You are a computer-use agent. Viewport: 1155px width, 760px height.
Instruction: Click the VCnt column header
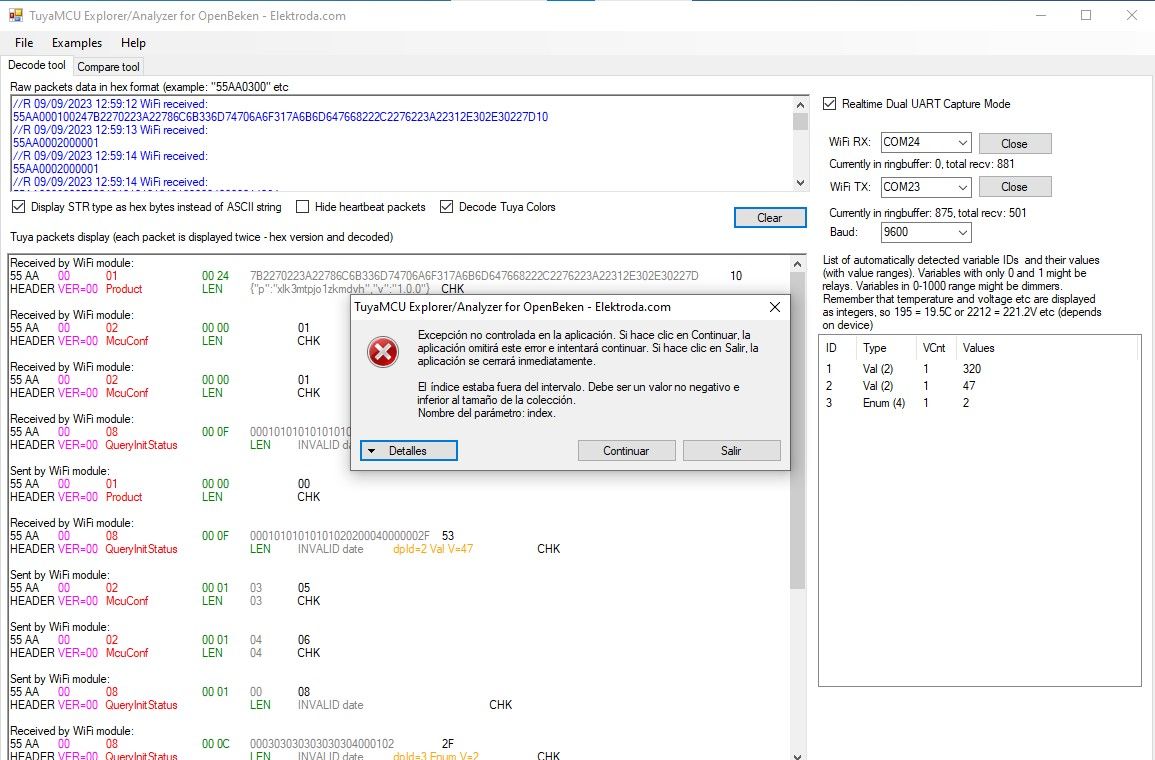(934, 348)
